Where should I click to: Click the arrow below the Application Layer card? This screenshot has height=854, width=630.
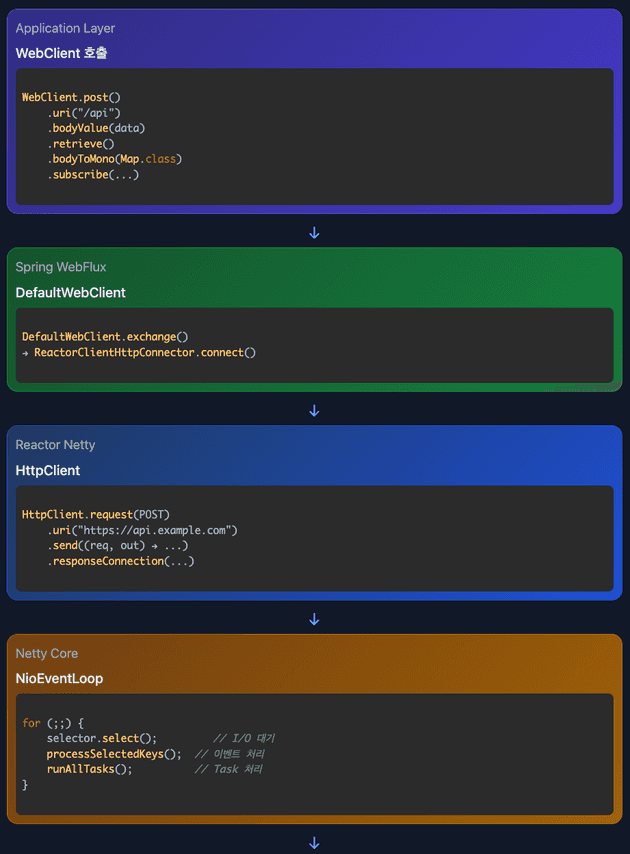click(x=314, y=232)
